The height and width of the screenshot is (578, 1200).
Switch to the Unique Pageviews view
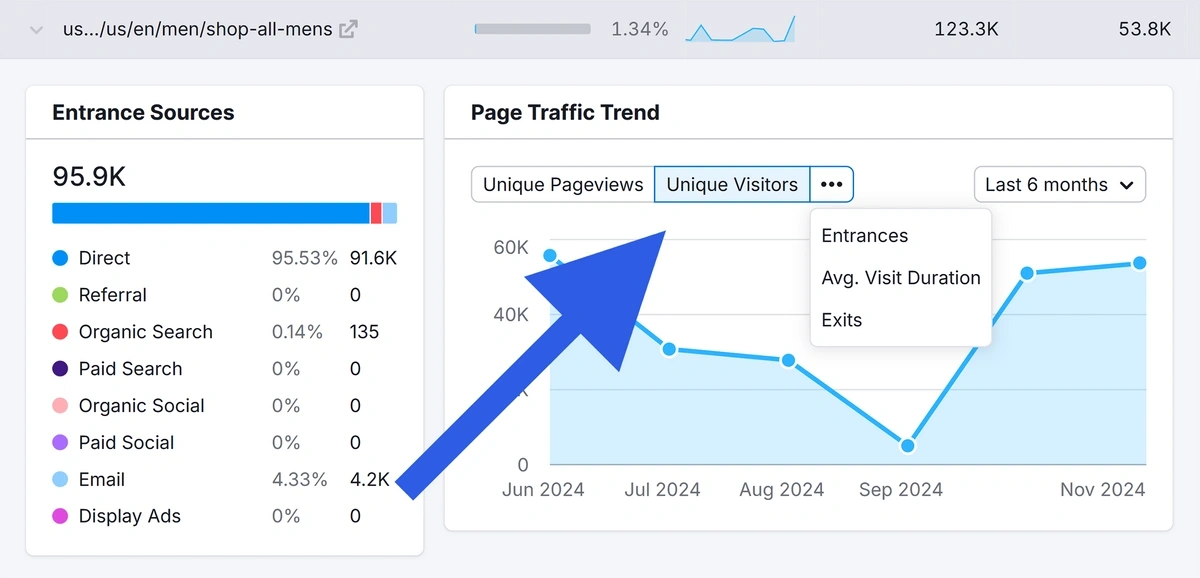click(562, 184)
